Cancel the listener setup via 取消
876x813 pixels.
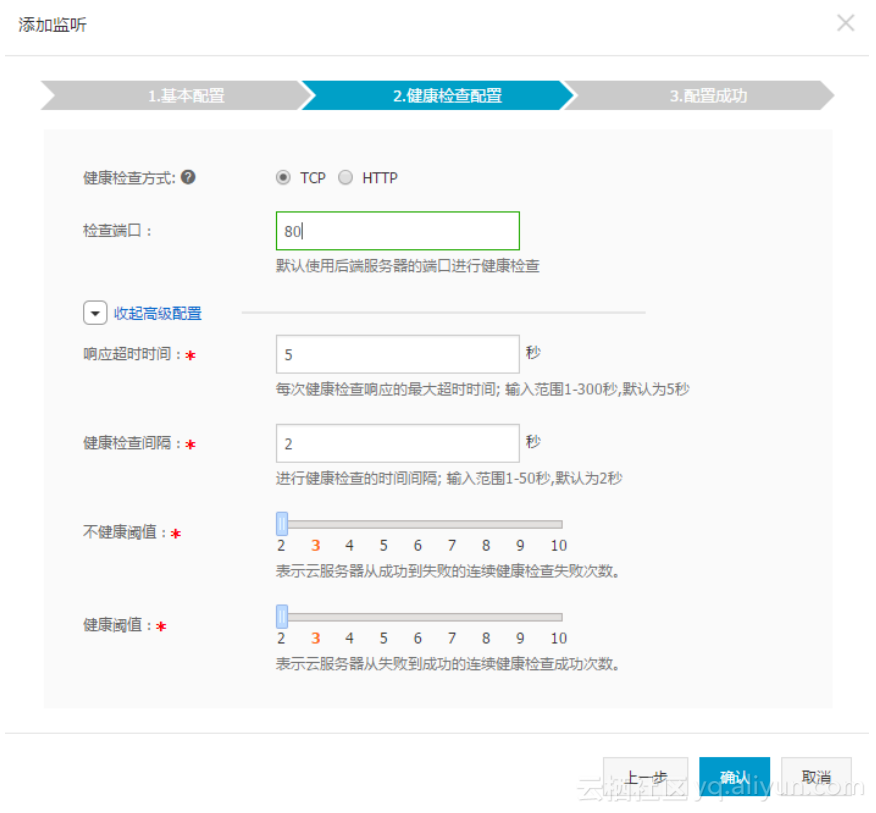[816, 776]
